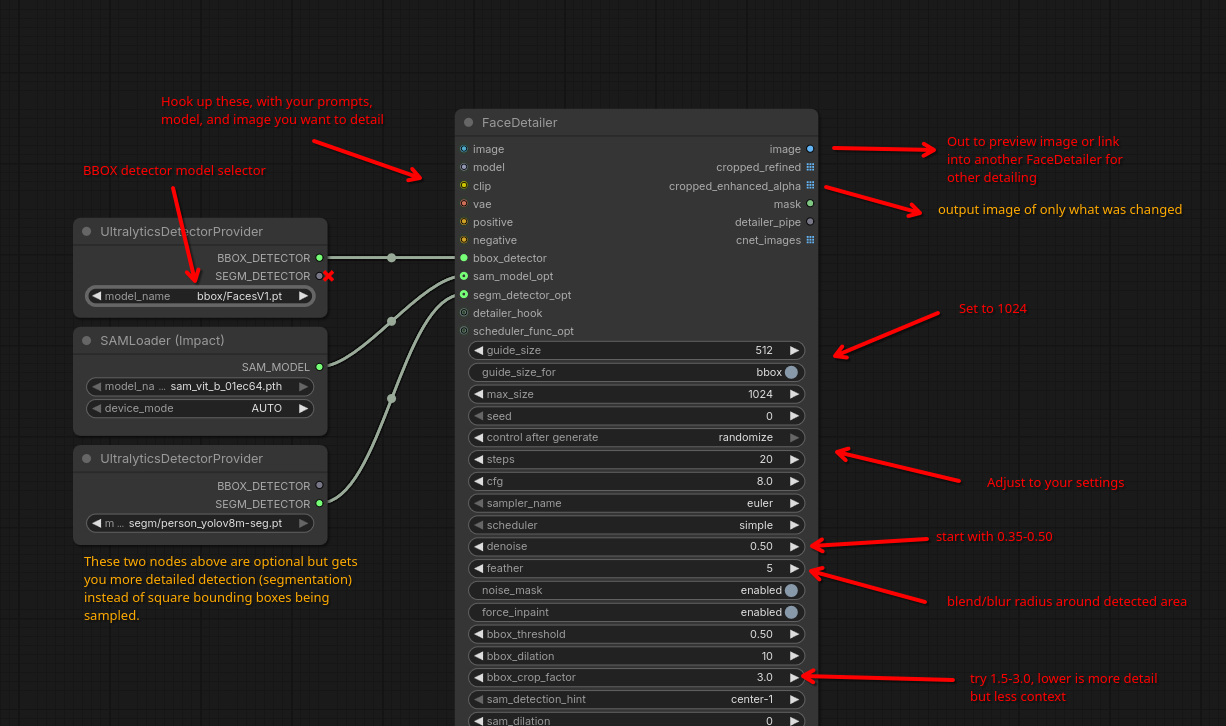Select the bbox/FacesV1.pt model_name field
Image resolution: width=1226 pixels, height=726 pixels.
200,296
